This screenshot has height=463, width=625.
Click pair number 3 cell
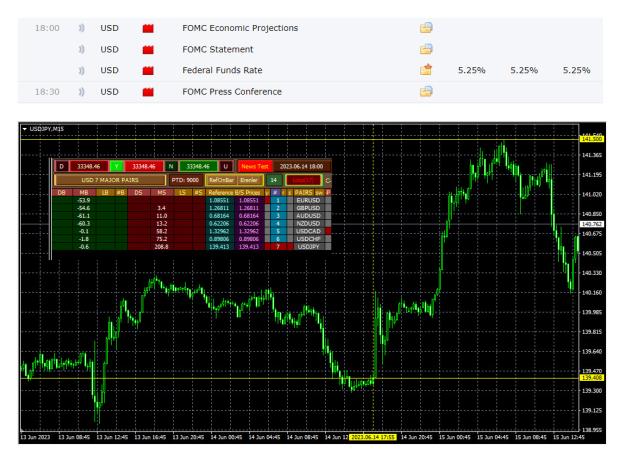278,216
